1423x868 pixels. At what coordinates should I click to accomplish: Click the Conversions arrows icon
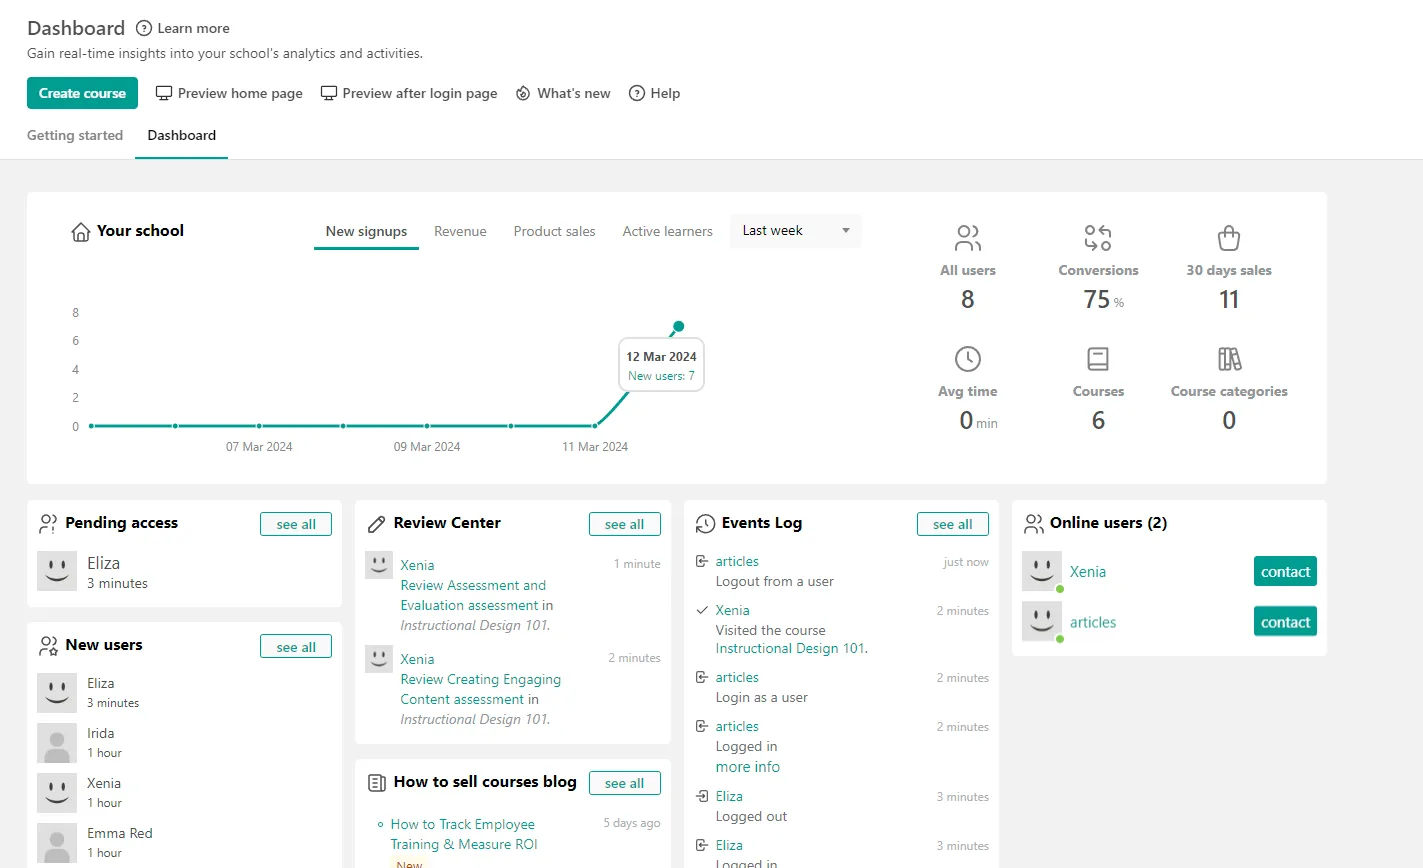coord(1098,238)
